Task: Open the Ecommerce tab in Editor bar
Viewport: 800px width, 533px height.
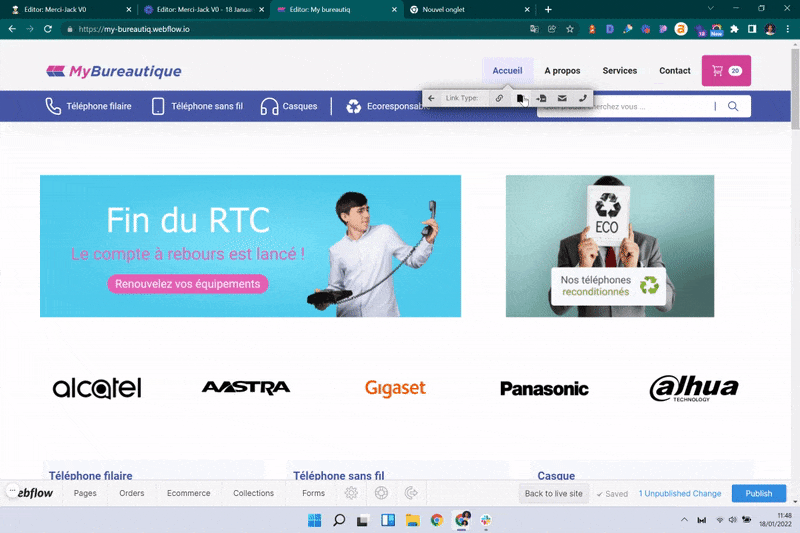Action: (x=189, y=493)
